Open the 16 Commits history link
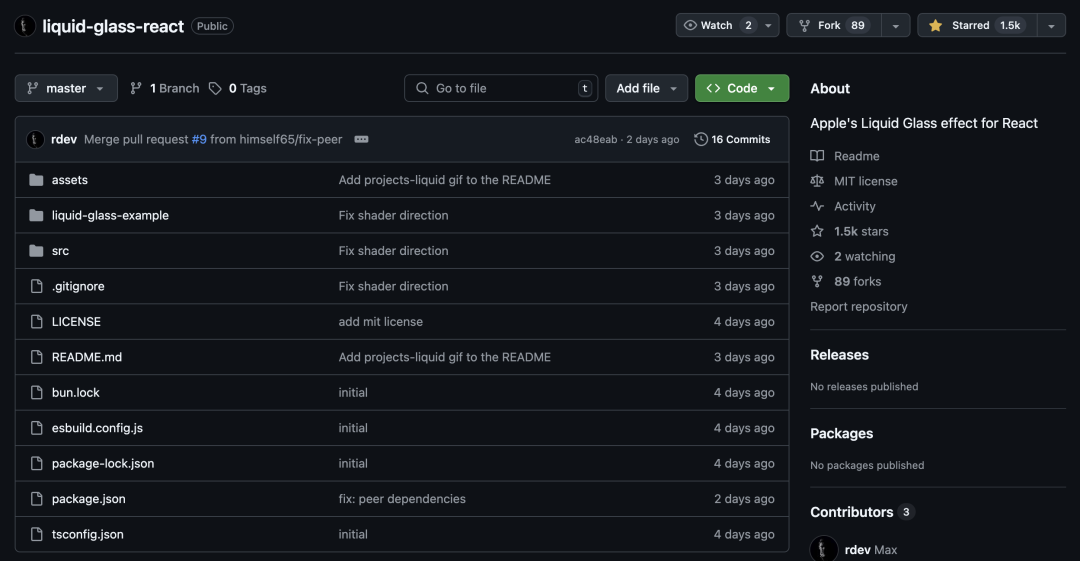This screenshot has height=561, width=1080. coord(732,139)
